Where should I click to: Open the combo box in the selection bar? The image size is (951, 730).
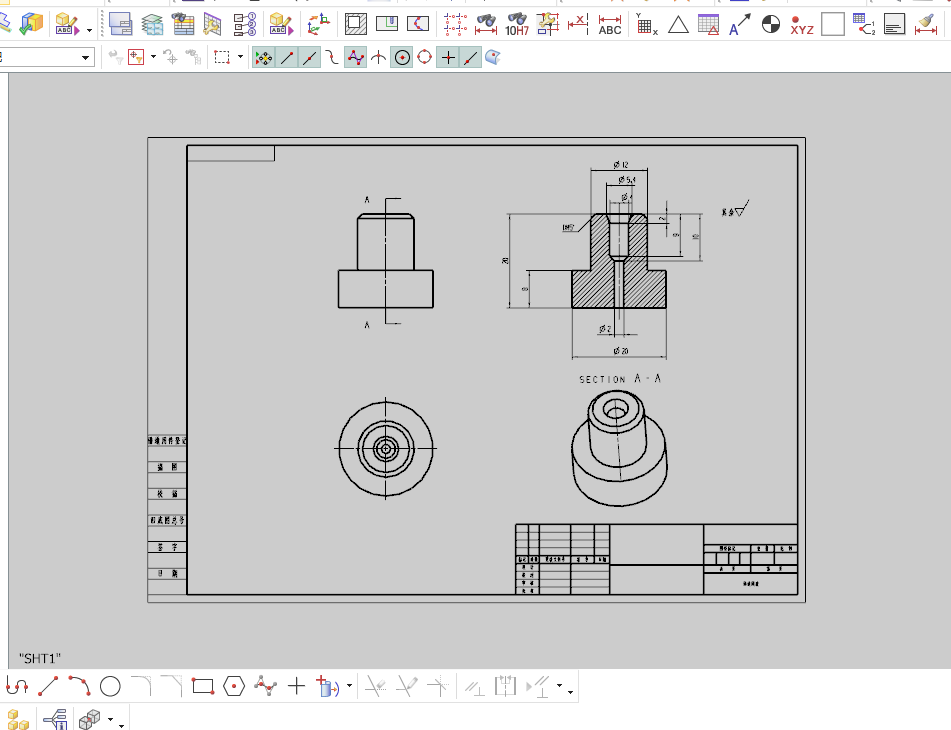pyautogui.click(x=47, y=58)
